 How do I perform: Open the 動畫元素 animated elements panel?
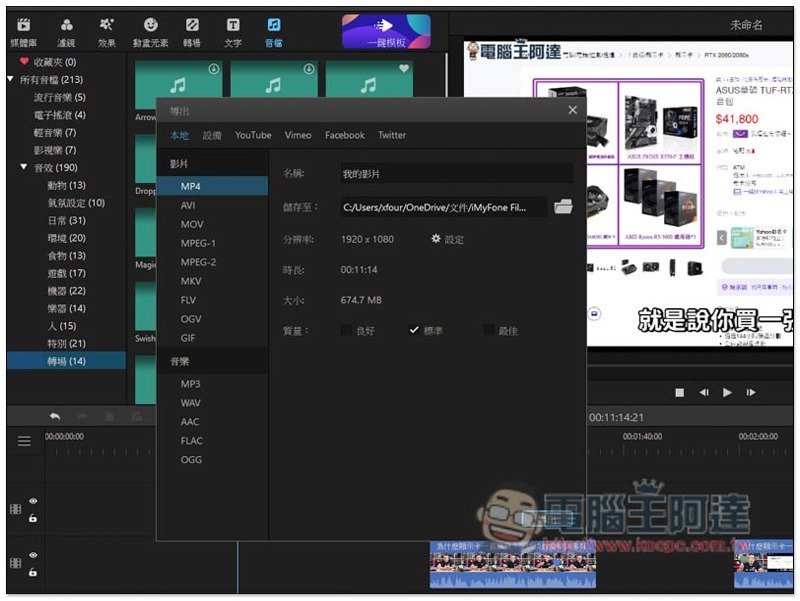point(150,31)
